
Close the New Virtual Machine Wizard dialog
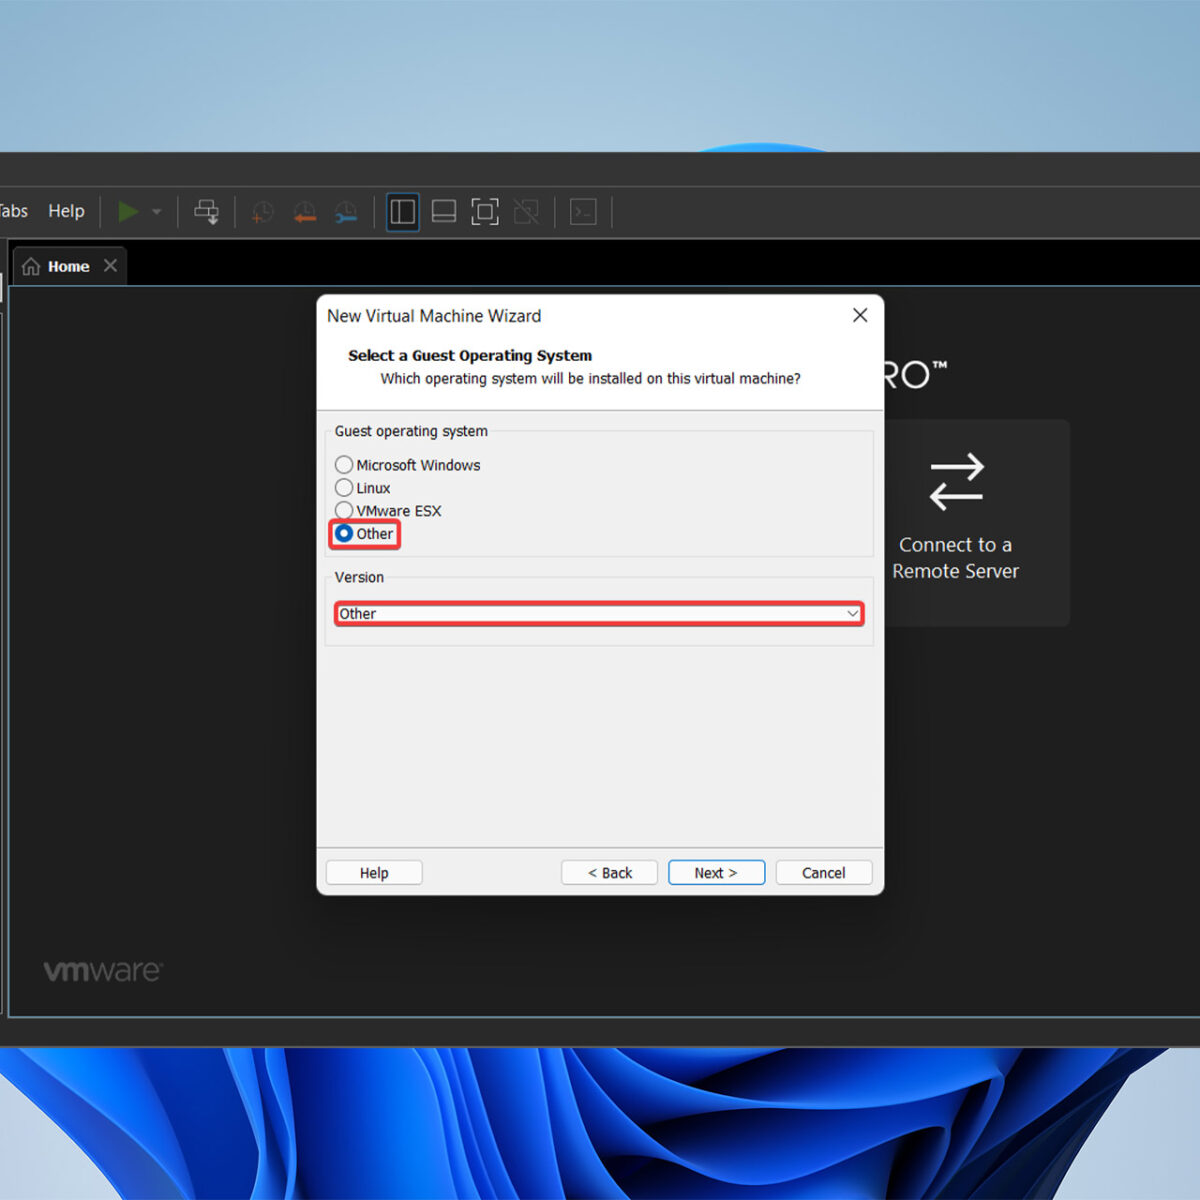point(860,315)
